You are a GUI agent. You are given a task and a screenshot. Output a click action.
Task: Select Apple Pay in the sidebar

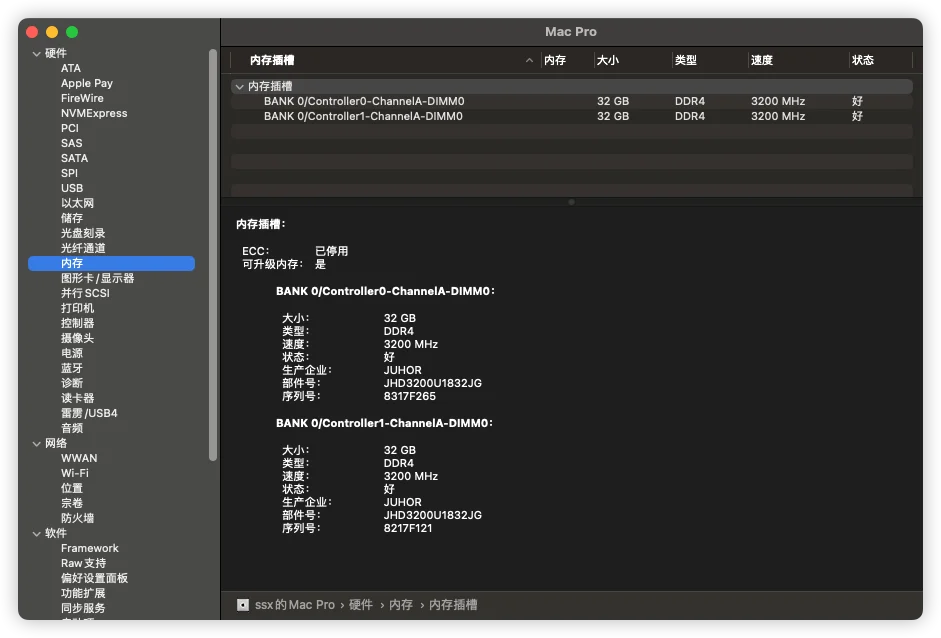point(86,83)
